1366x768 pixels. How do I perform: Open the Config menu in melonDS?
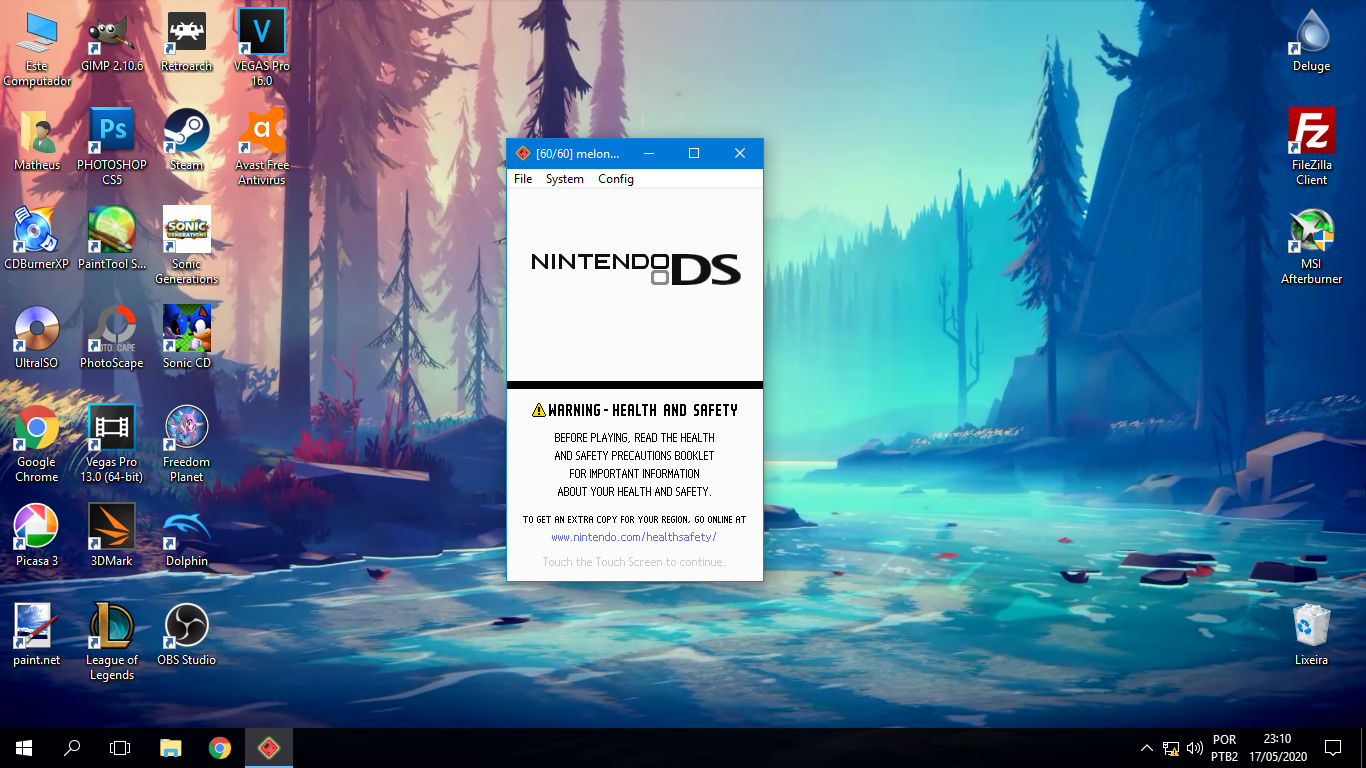point(615,179)
